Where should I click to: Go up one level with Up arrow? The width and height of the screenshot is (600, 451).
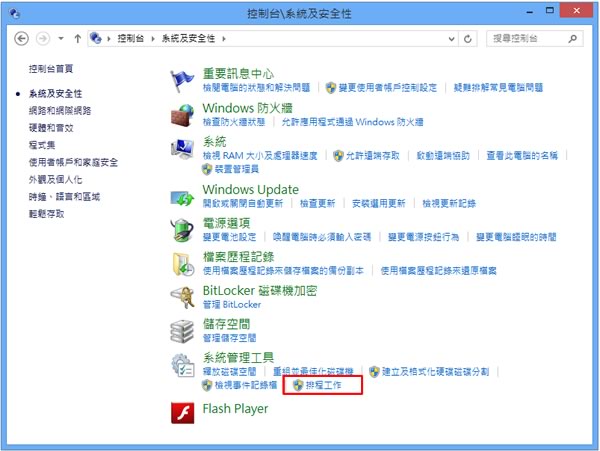coord(78,39)
